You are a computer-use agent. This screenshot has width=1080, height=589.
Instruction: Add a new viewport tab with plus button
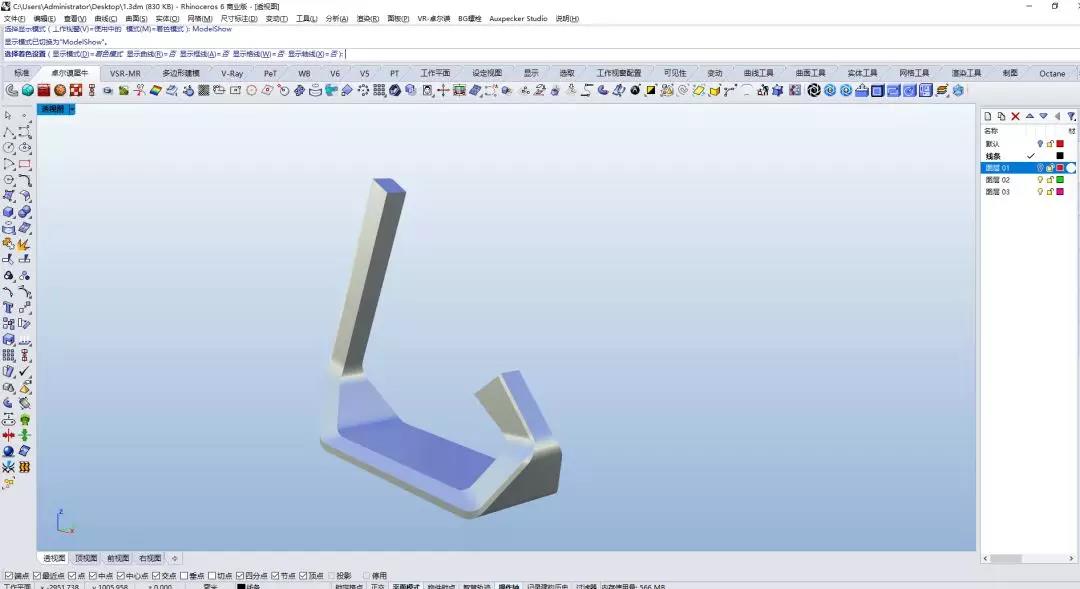(174, 559)
